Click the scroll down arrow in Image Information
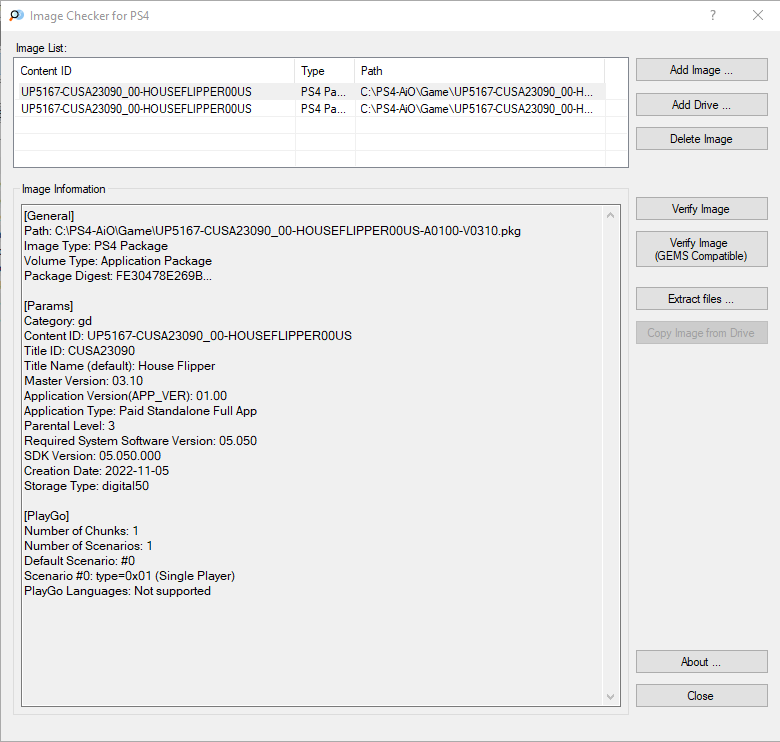This screenshot has width=780, height=742. [x=610, y=697]
